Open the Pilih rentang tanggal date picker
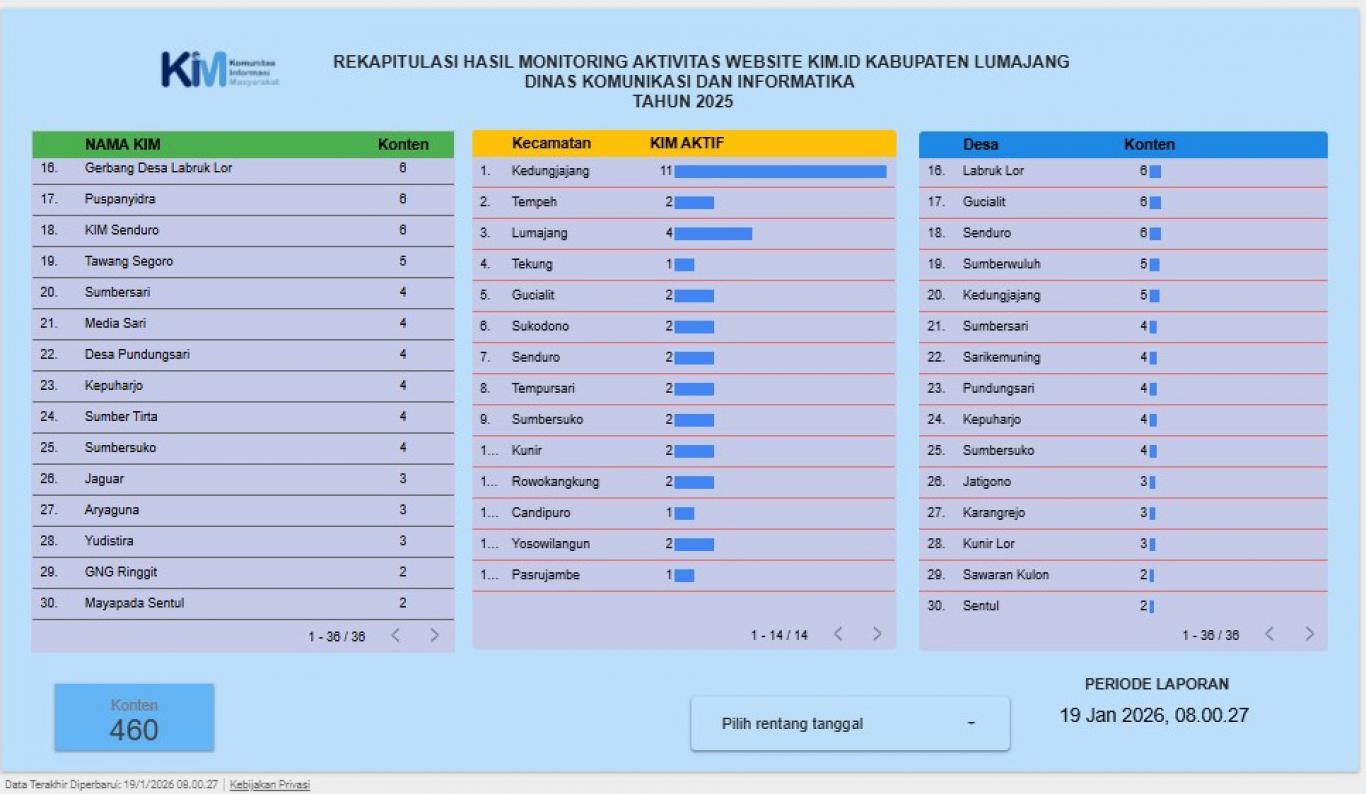Viewport: 1366px width, 794px height. (849, 724)
